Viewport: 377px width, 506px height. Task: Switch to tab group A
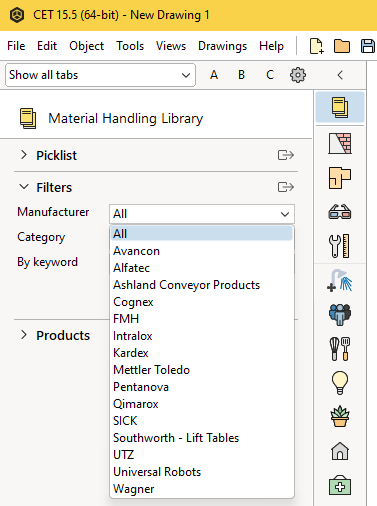coord(214,75)
